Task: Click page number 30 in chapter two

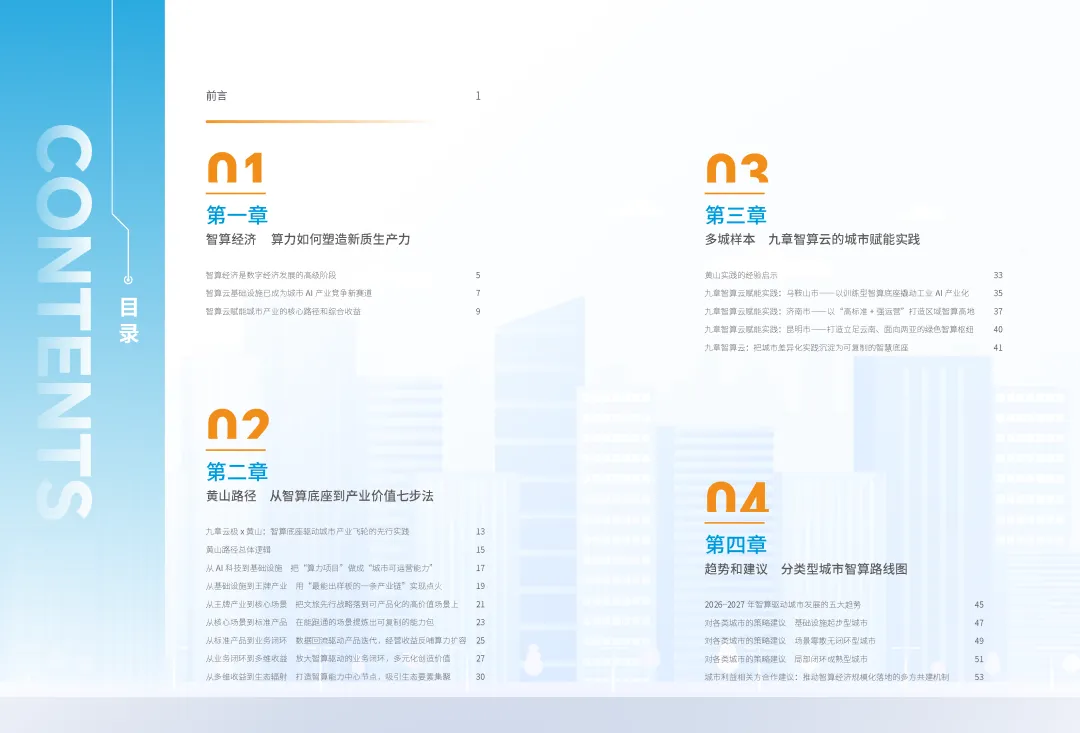Action: coord(480,677)
